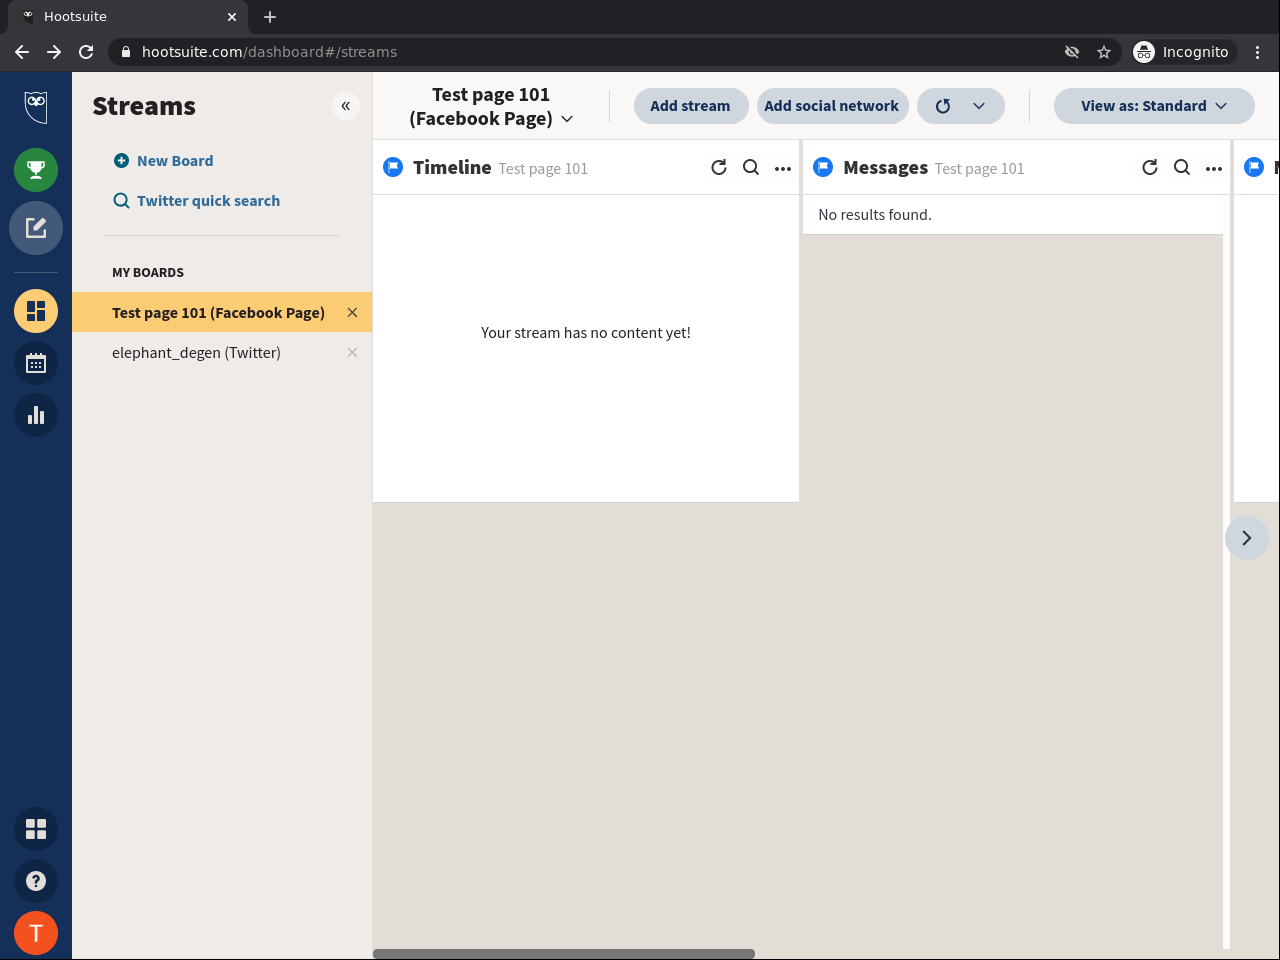The width and height of the screenshot is (1280, 960).
Task: Open a new browser tab
Action: (x=270, y=17)
